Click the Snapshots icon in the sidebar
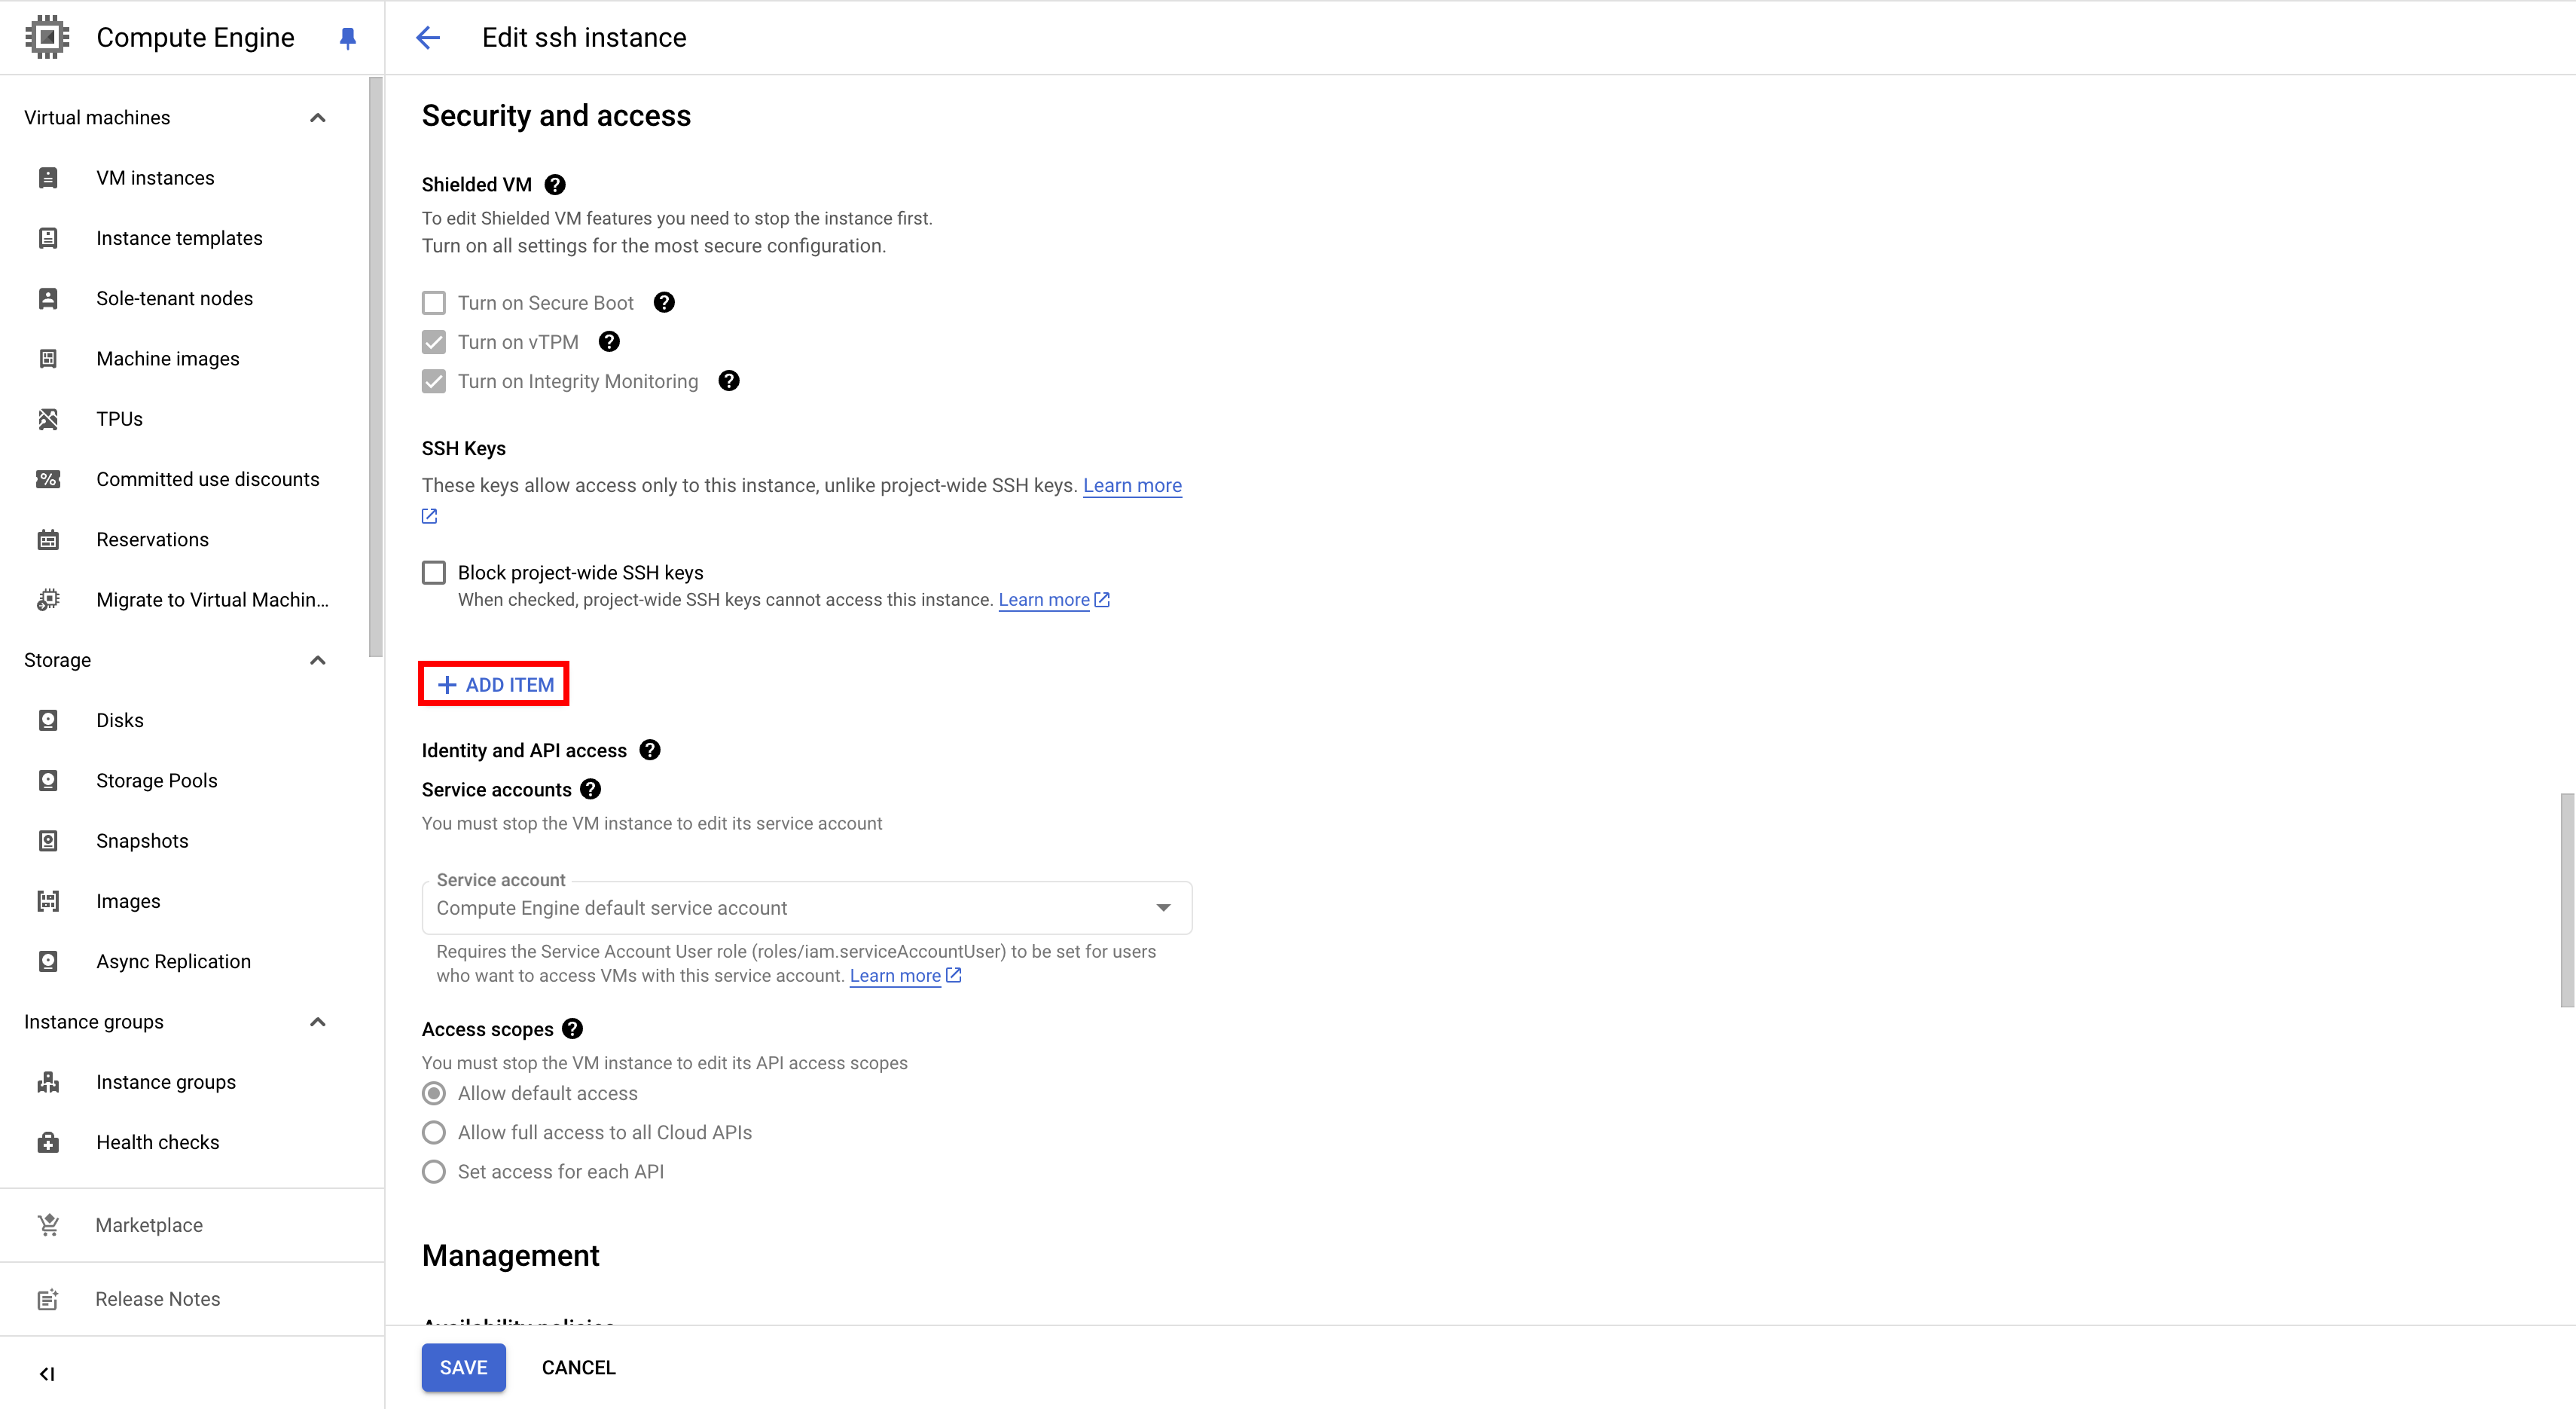This screenshot has height=1409, width=2576. point(48,840)
